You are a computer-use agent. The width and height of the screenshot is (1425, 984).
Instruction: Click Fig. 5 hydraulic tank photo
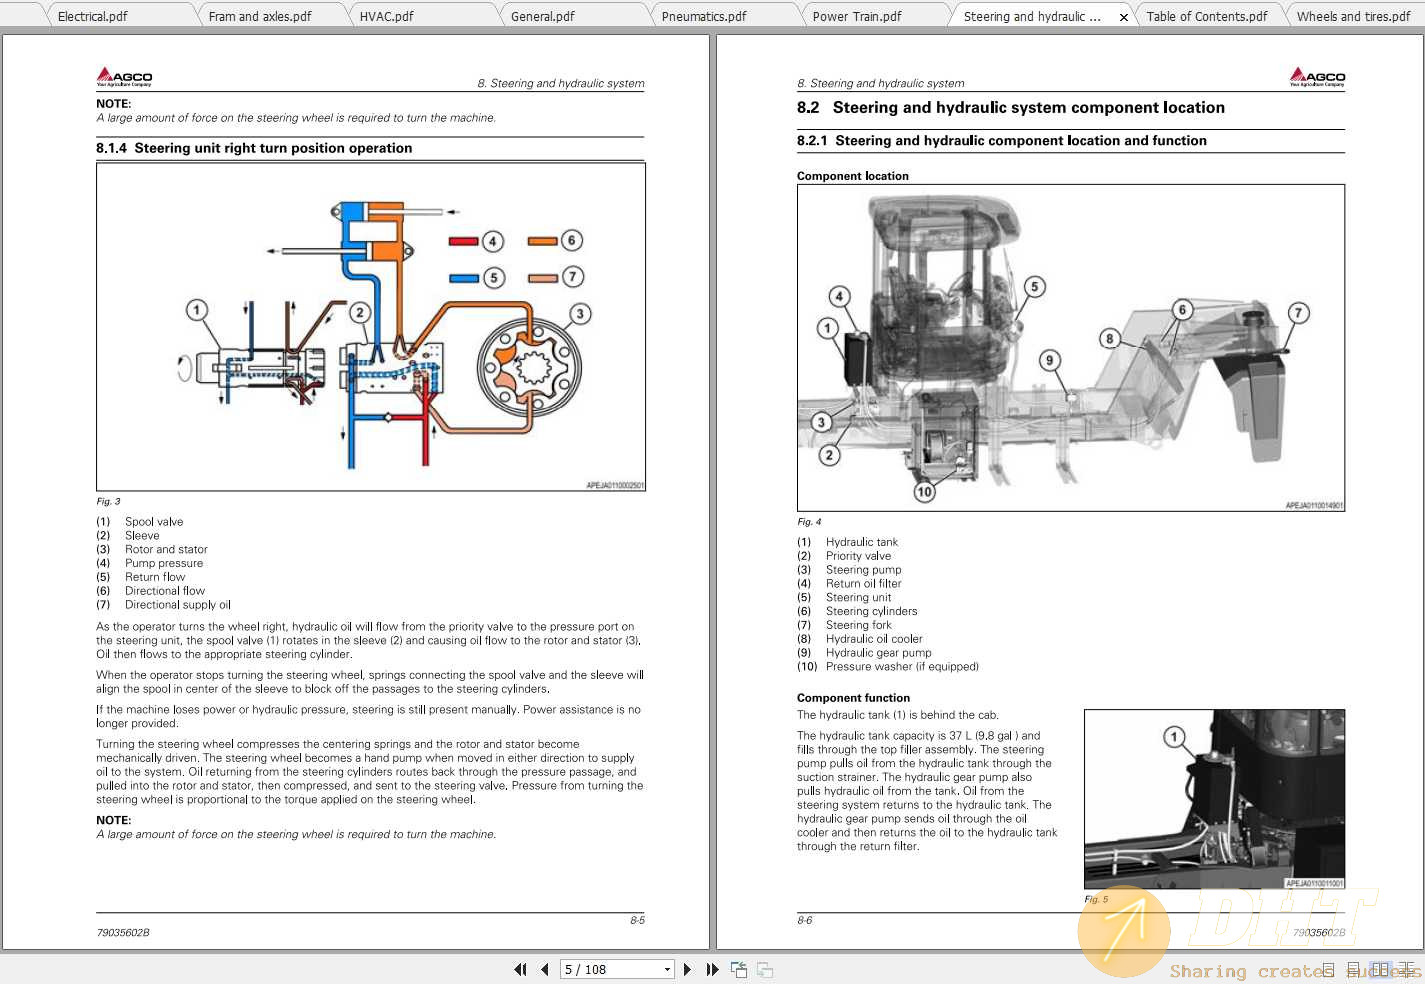[x=1214, y=799]
